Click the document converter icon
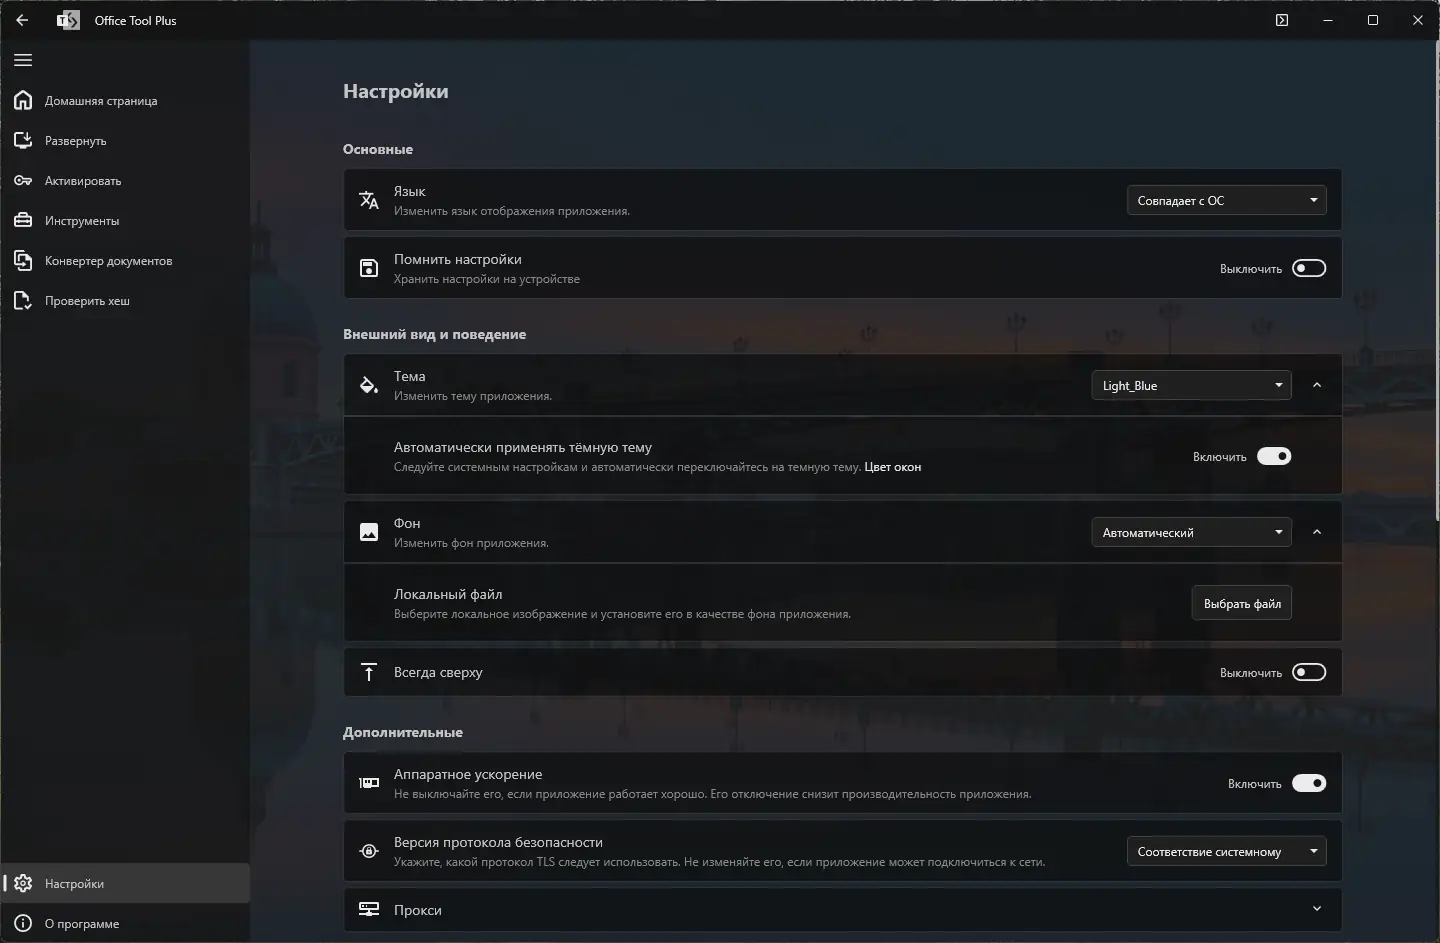Image resolution: width=1440 pixels, height=943 pixels. point(23,260)
